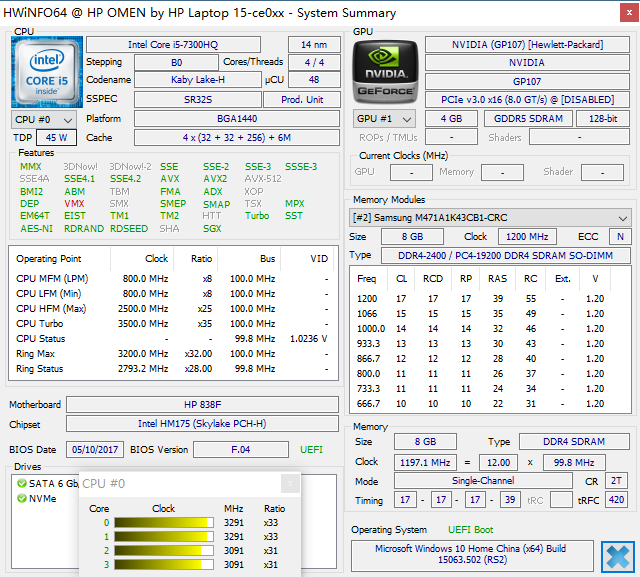The width and height of the screenshot is (640, 577).
Task: Open the GPU #1 selector dropdown
Action: coord(384,118)
